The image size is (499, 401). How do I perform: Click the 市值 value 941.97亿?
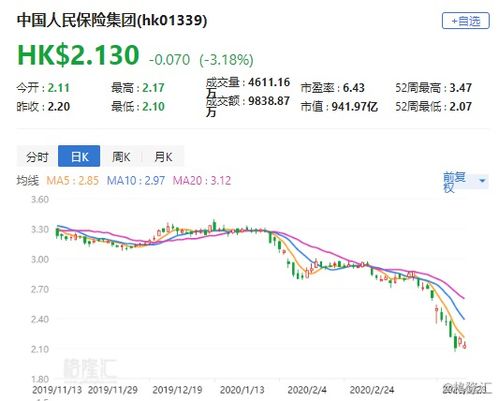point(355,107)
